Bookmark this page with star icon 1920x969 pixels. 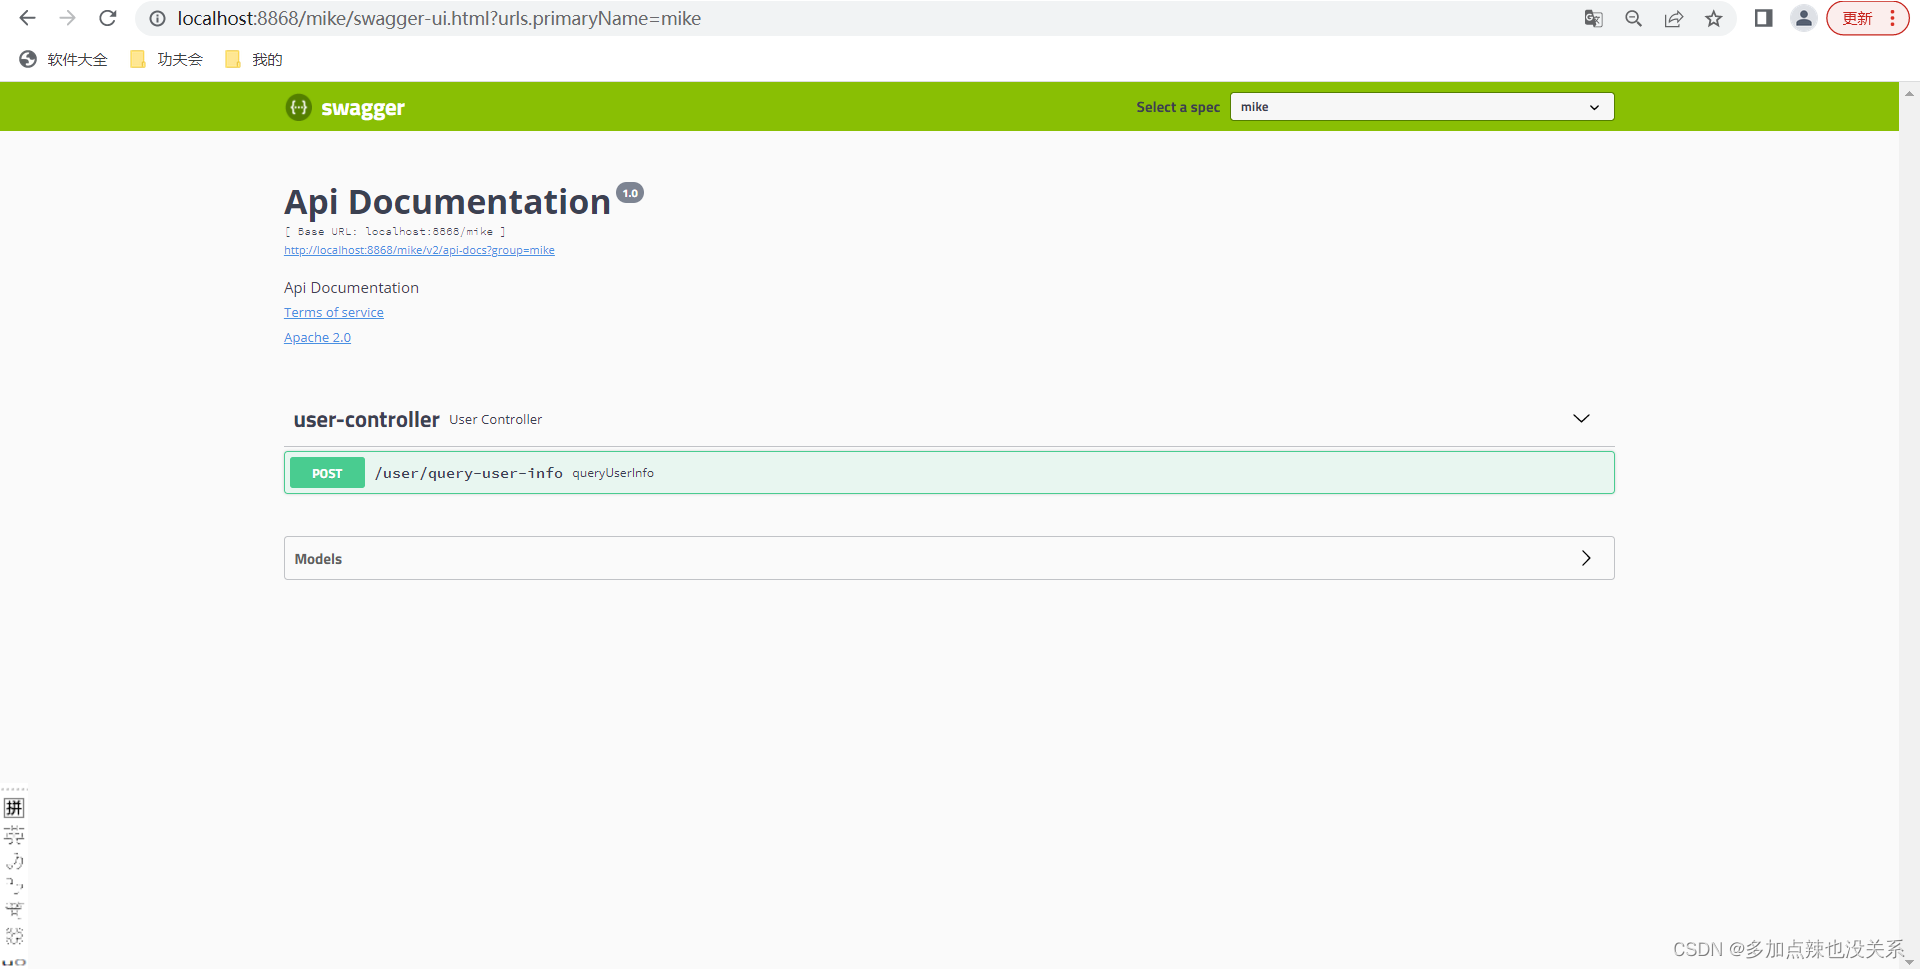[1714, 18]
